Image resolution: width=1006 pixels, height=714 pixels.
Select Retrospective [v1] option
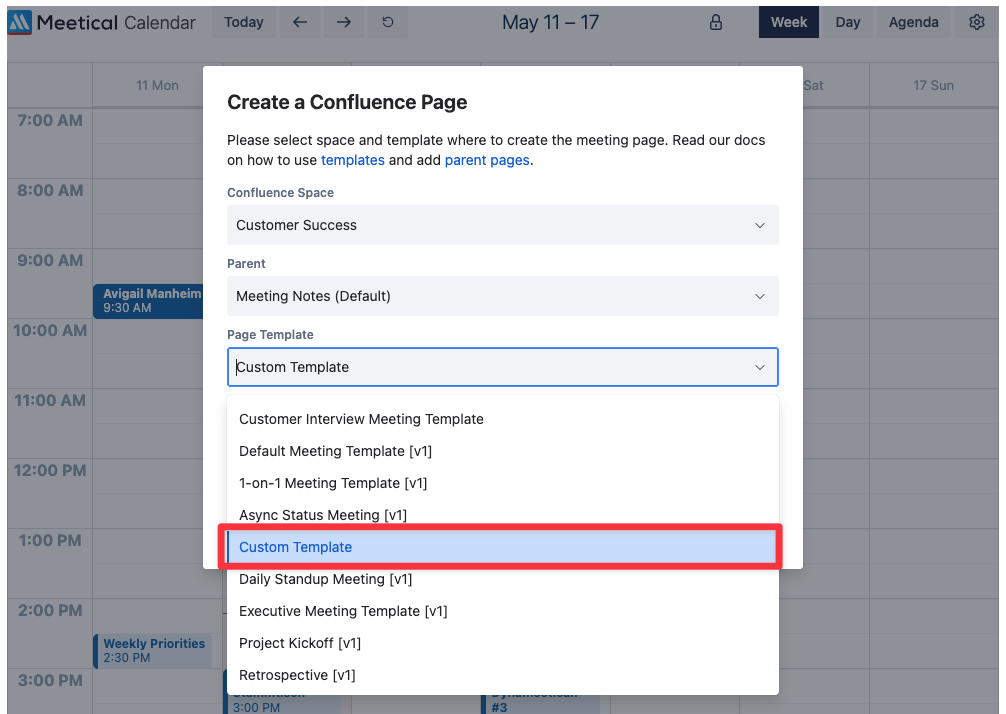click(x=503, y=676)
